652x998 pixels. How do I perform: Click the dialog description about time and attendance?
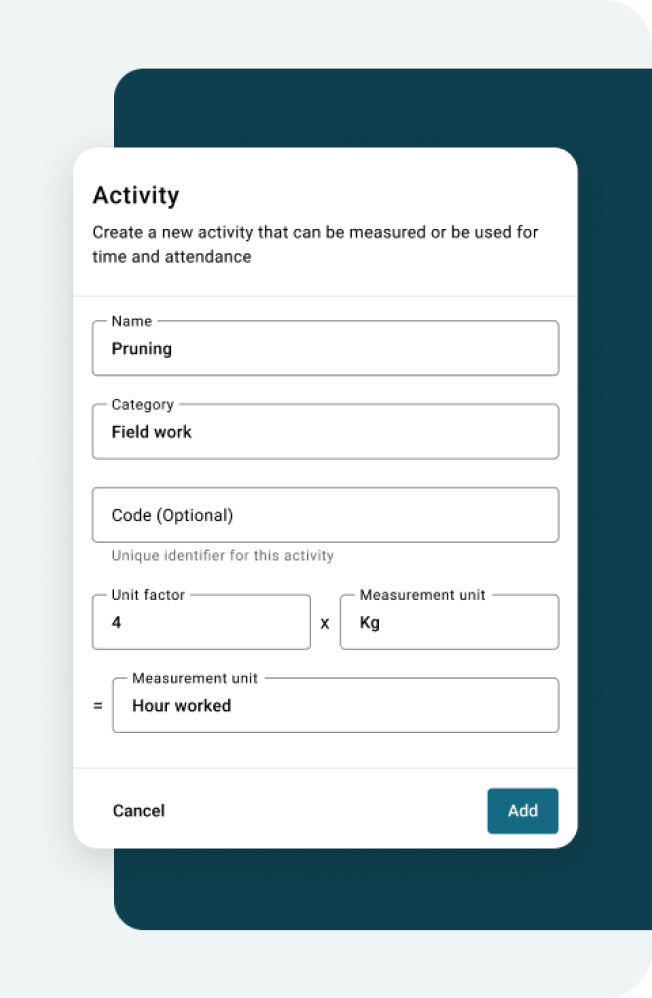(x=315, y=244)
